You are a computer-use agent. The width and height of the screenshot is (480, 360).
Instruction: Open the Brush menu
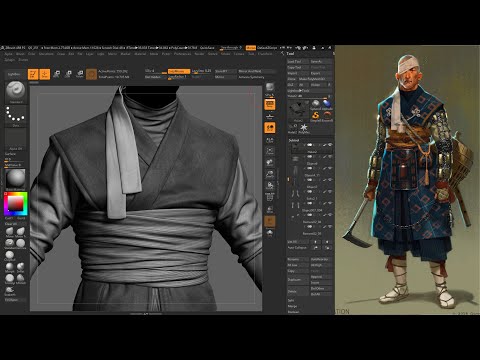pos(21,54)
